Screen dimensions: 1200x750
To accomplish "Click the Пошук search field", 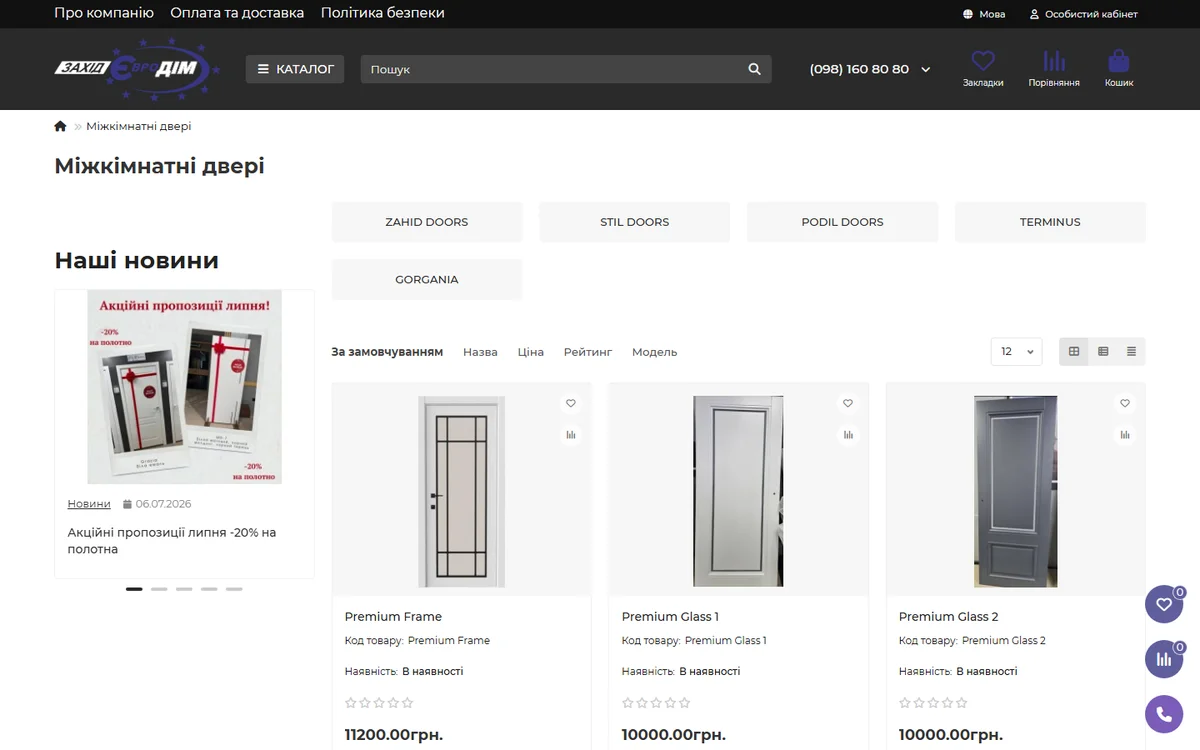I will click(550, 69).
